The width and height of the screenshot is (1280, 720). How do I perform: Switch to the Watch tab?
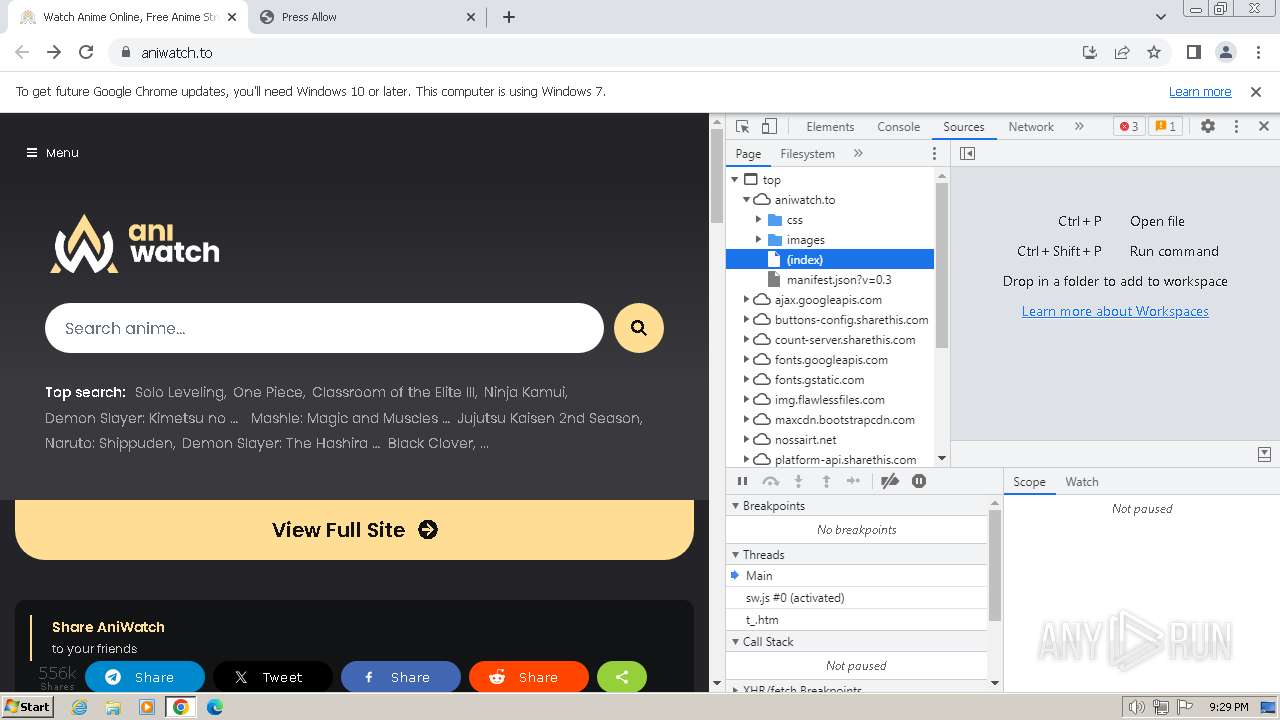(1082, 482)
